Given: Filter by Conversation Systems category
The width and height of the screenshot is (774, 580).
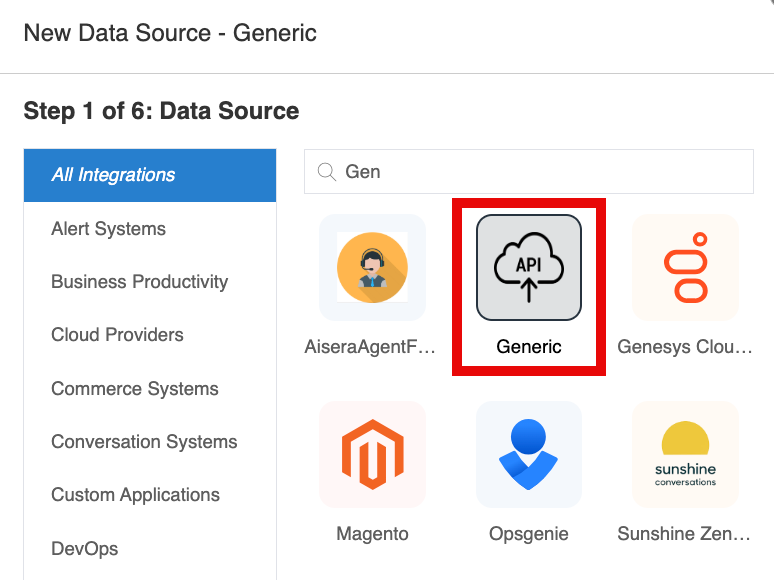Looking at the screenshot, I should click(x=150, y=442).
